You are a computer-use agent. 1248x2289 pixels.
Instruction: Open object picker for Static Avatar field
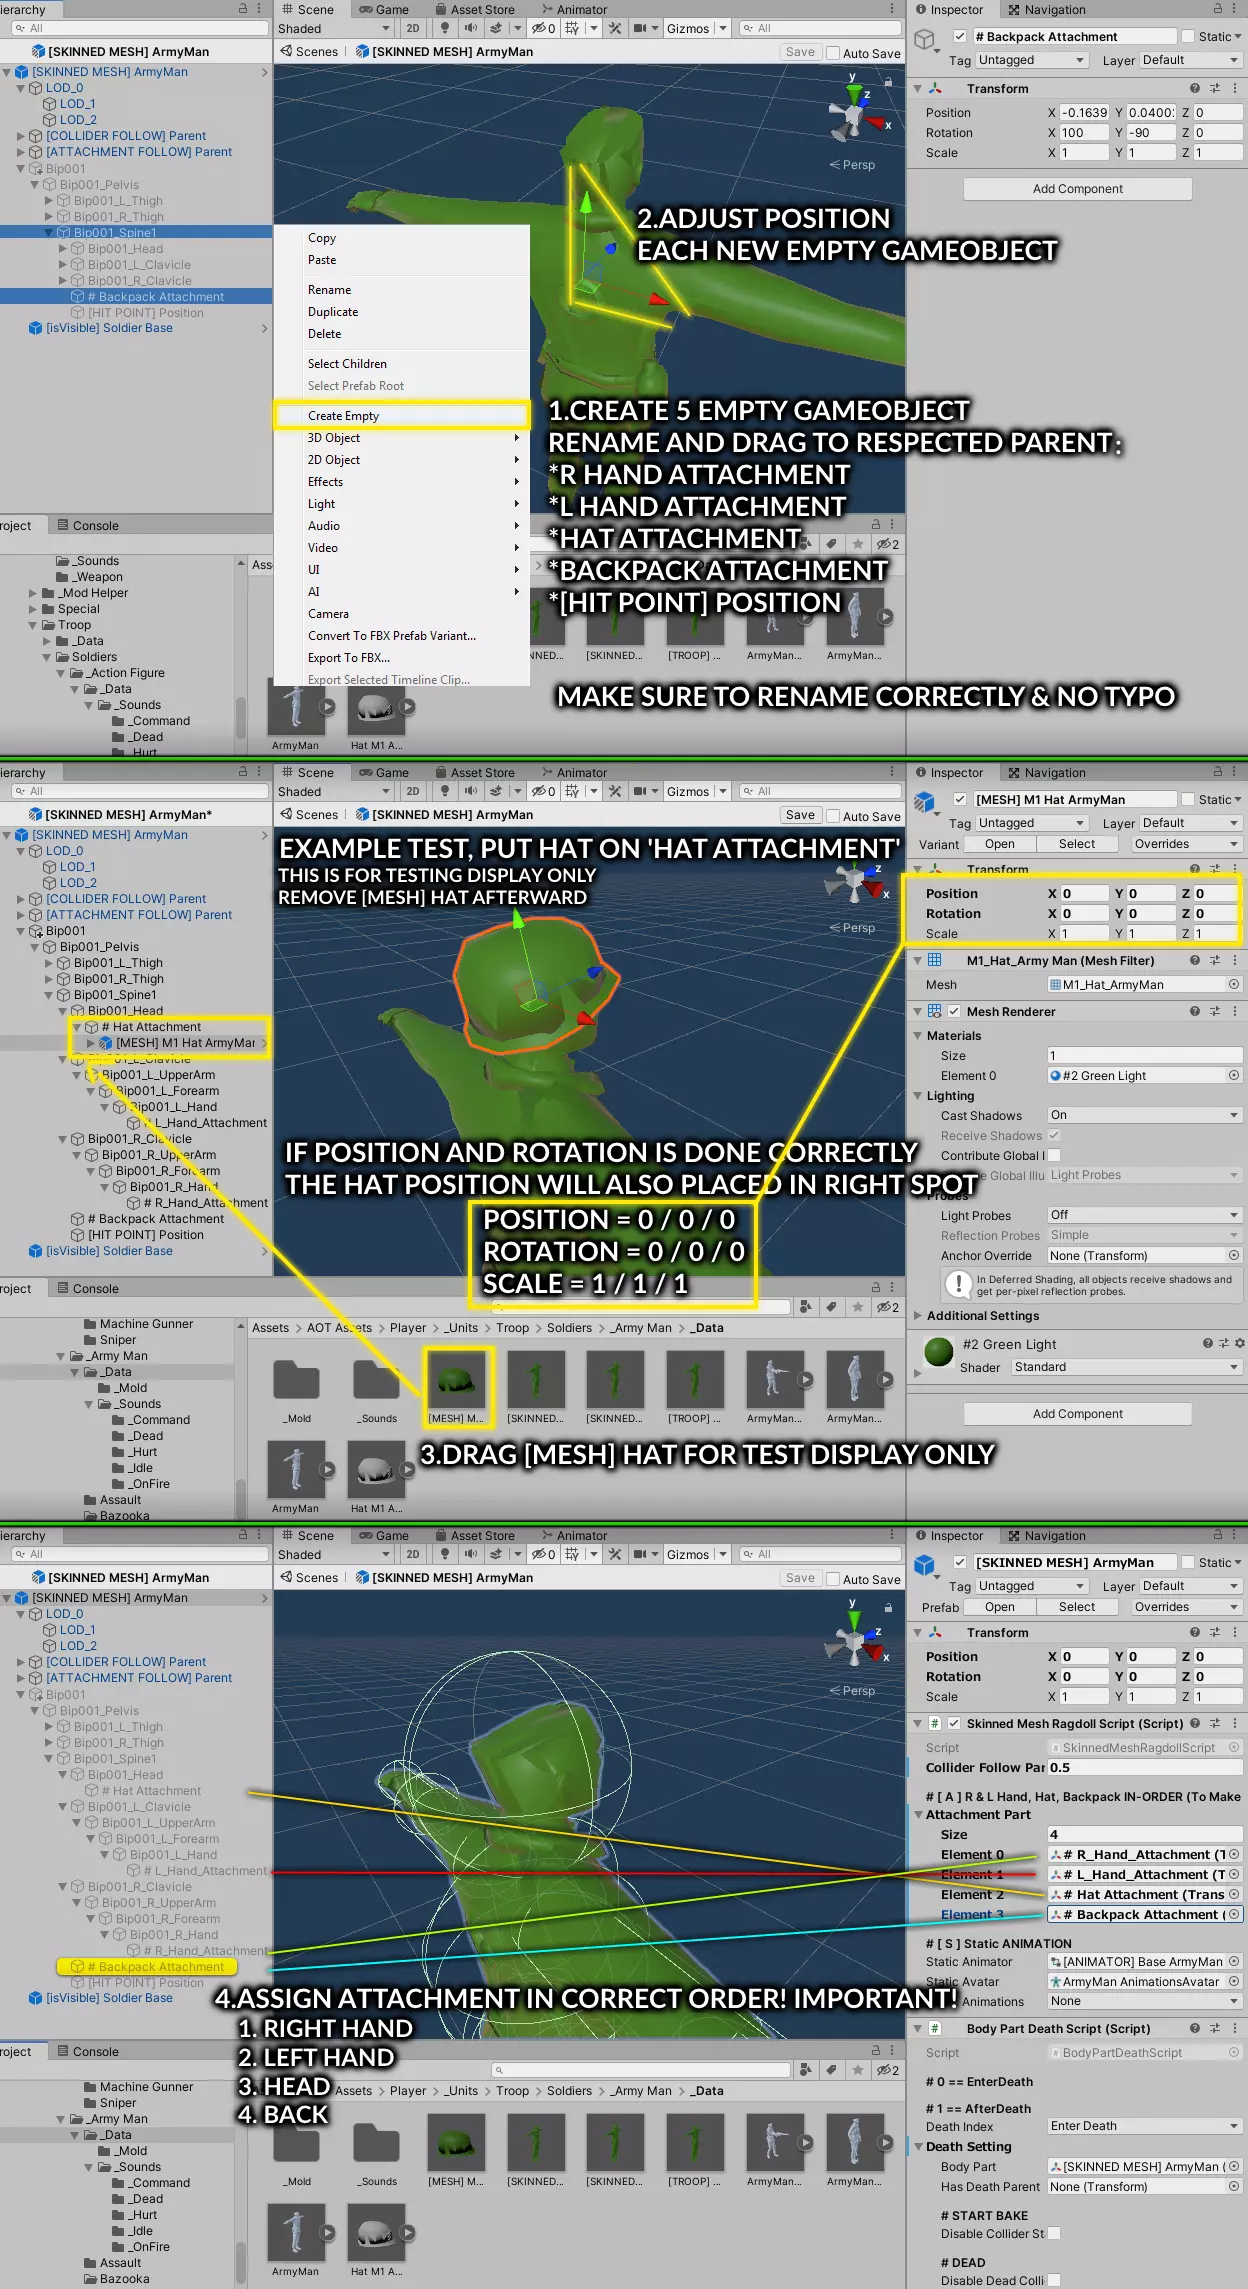(x=1234, y=1981)
